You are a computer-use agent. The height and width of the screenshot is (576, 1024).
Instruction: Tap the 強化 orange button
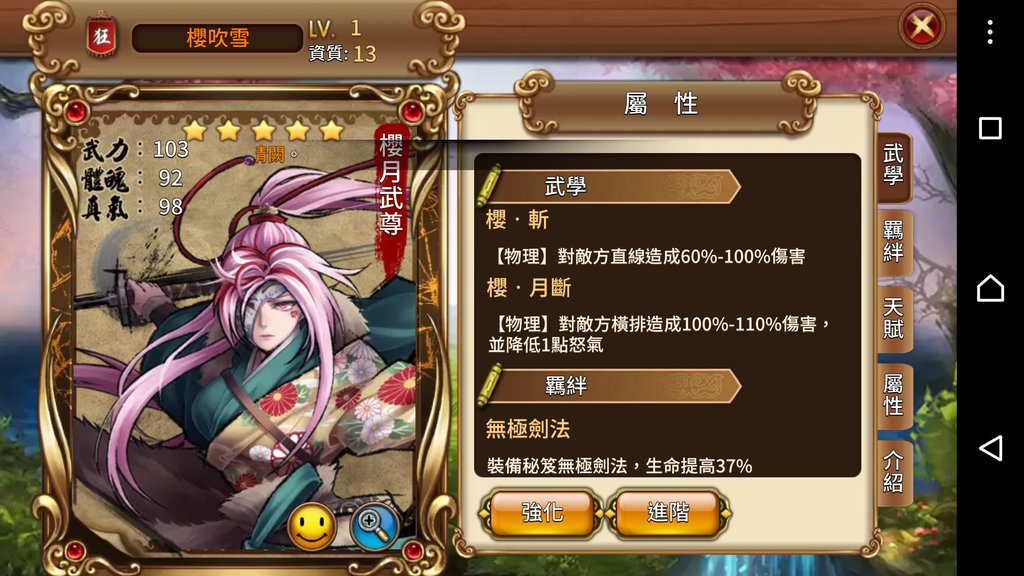click(541, 513)
